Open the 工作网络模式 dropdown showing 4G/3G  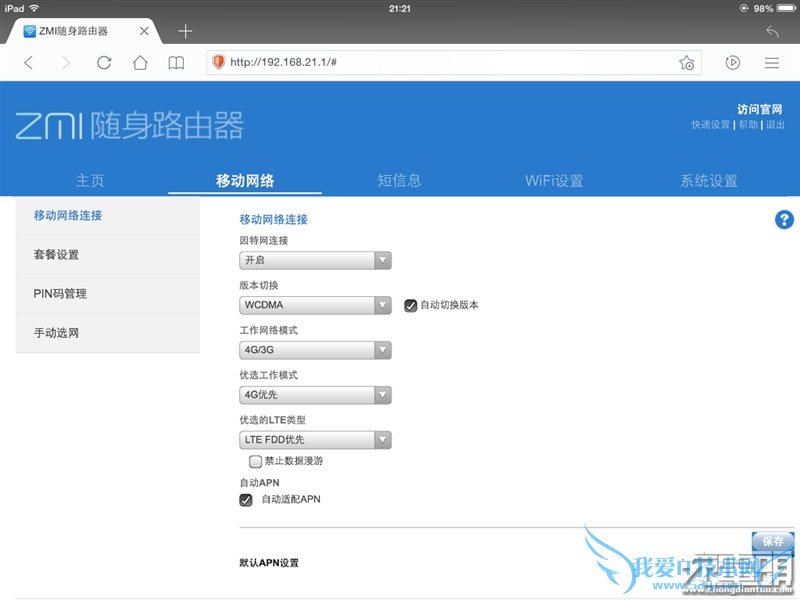[315, 350]
